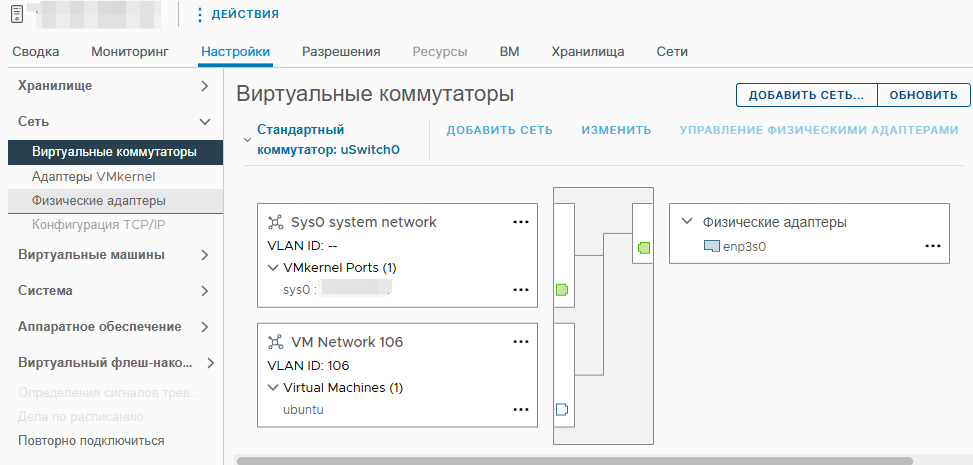The image size is (973, 465).
Task: Click УПРАВЛЕНИЕ ФИЗИЧЕСКИМИ АДАПТЕРАМИ
Action: (x=819, y=130)
